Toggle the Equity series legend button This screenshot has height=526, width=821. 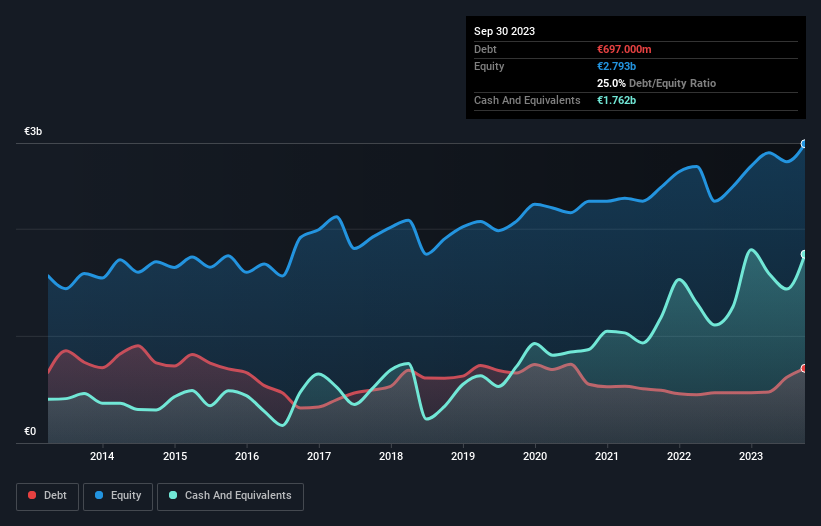click(x=118, y=496)
